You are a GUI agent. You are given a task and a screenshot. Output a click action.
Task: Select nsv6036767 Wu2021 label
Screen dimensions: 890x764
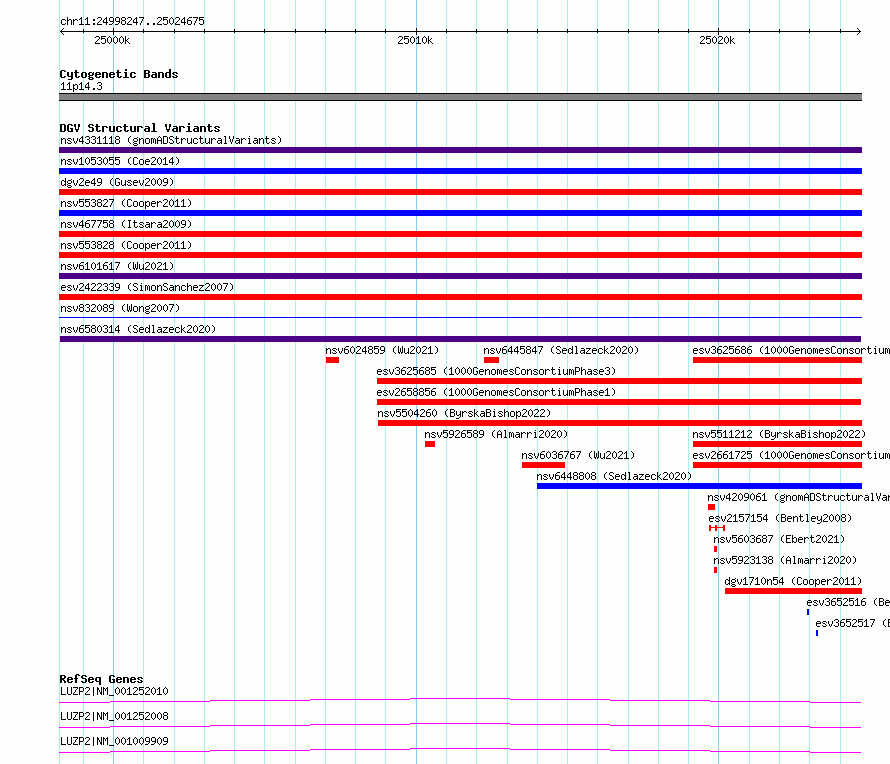578,455
